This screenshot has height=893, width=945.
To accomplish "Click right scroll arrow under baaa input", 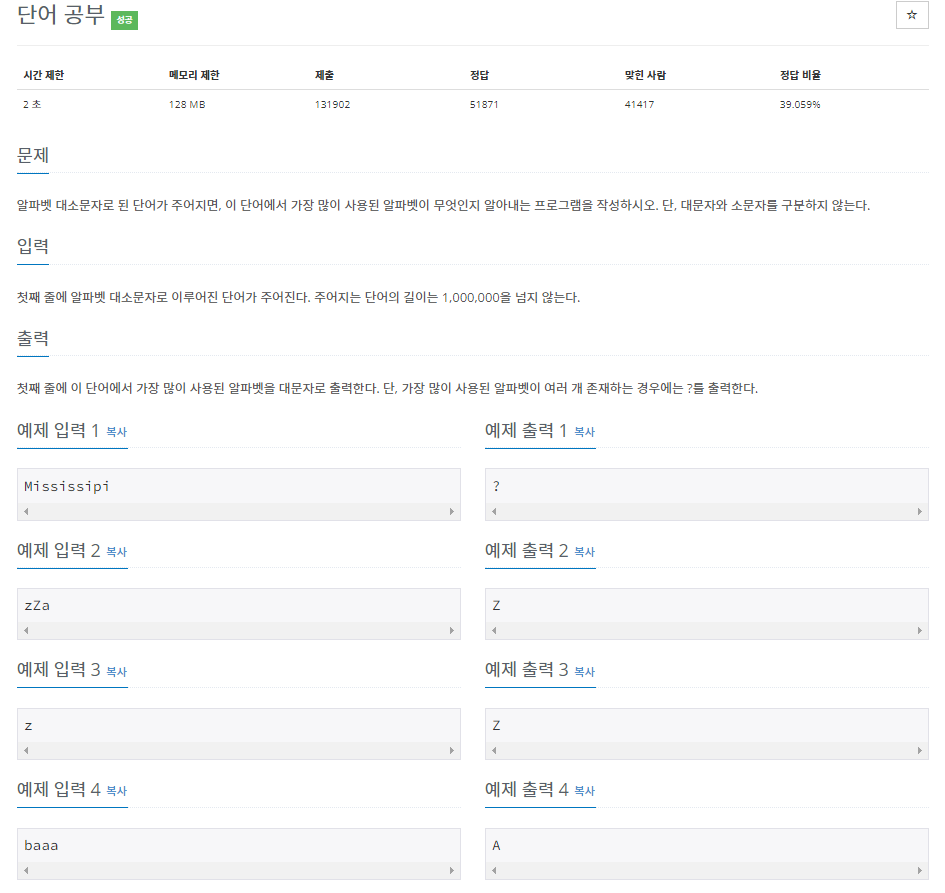I will click(x=451, y=871).
